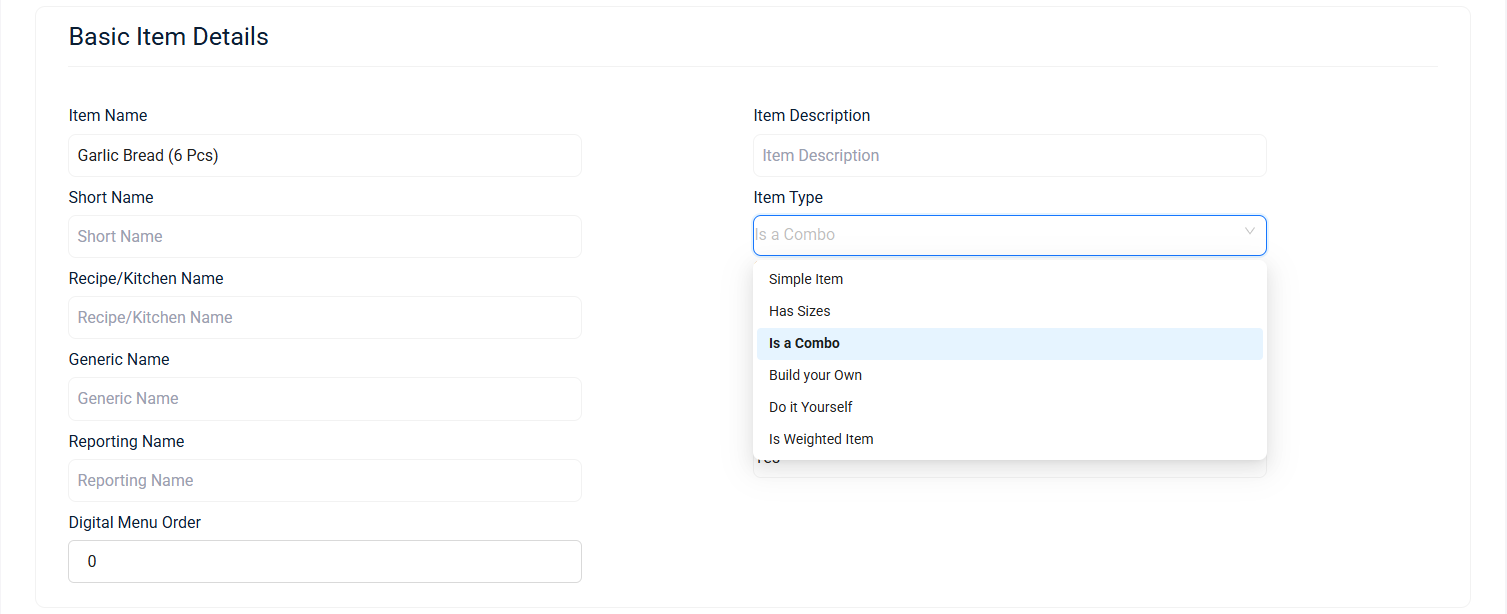The image size is (1507, 614).
Task: Select the Has Sizes option
Action: 800,312
